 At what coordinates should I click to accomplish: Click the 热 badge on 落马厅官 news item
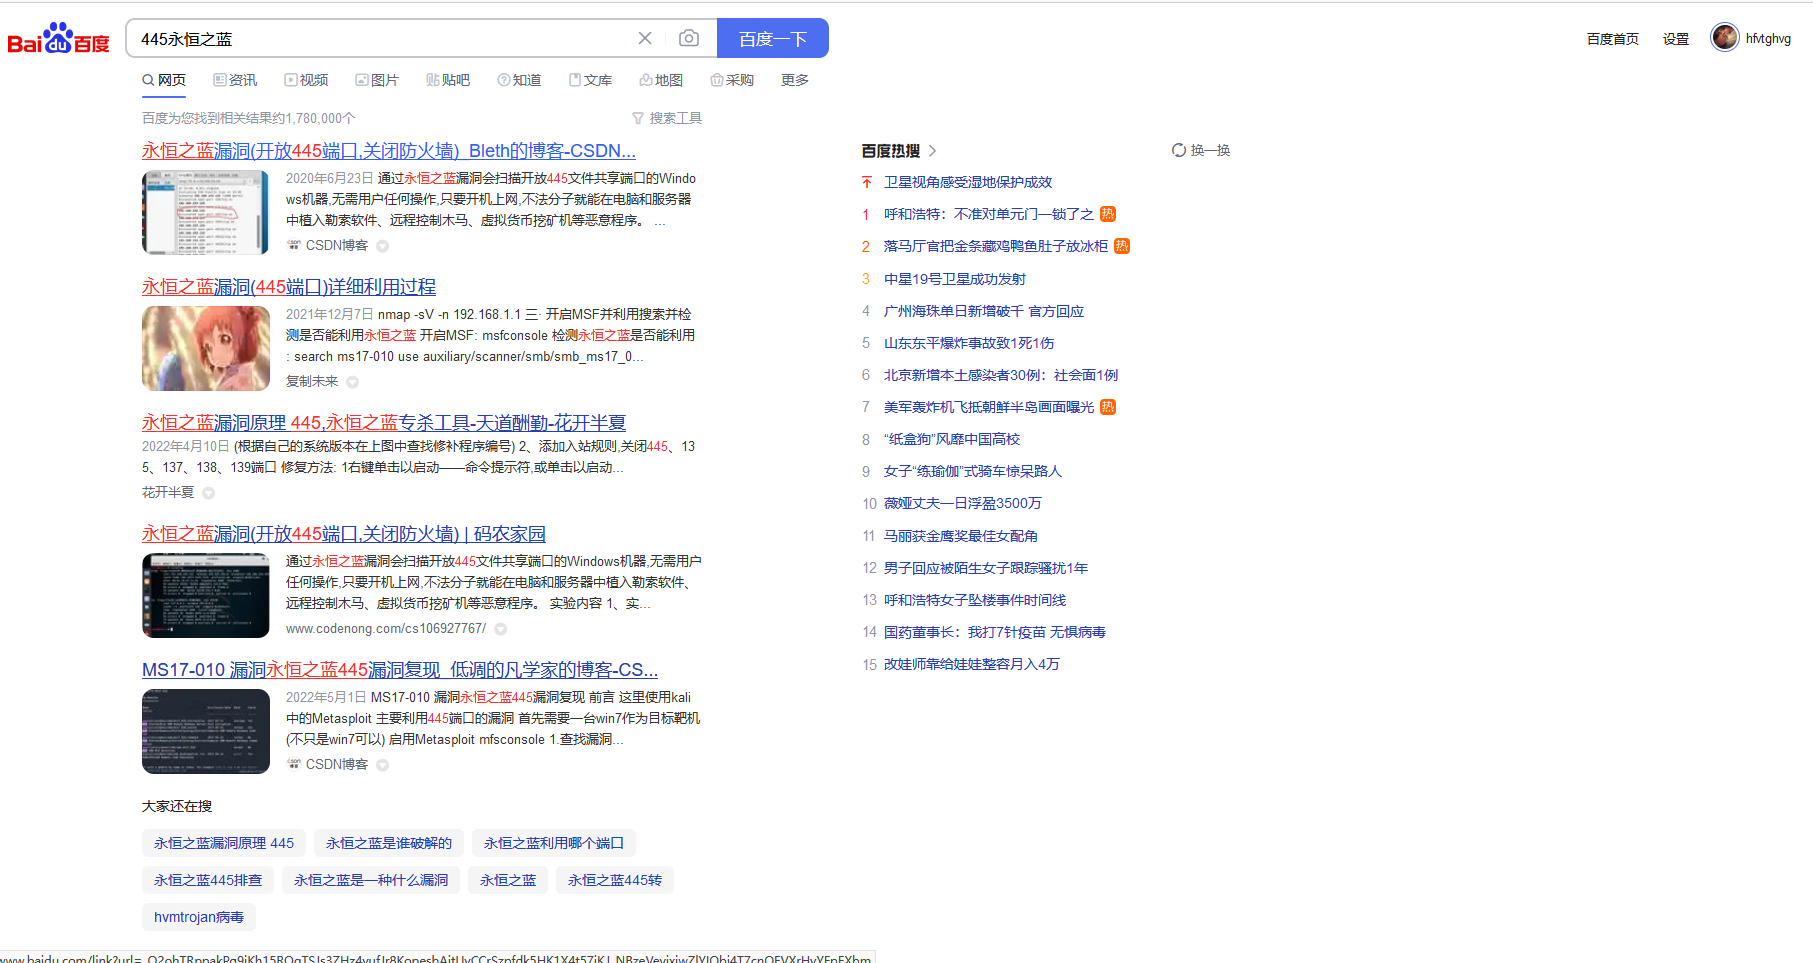(1122, 246)
